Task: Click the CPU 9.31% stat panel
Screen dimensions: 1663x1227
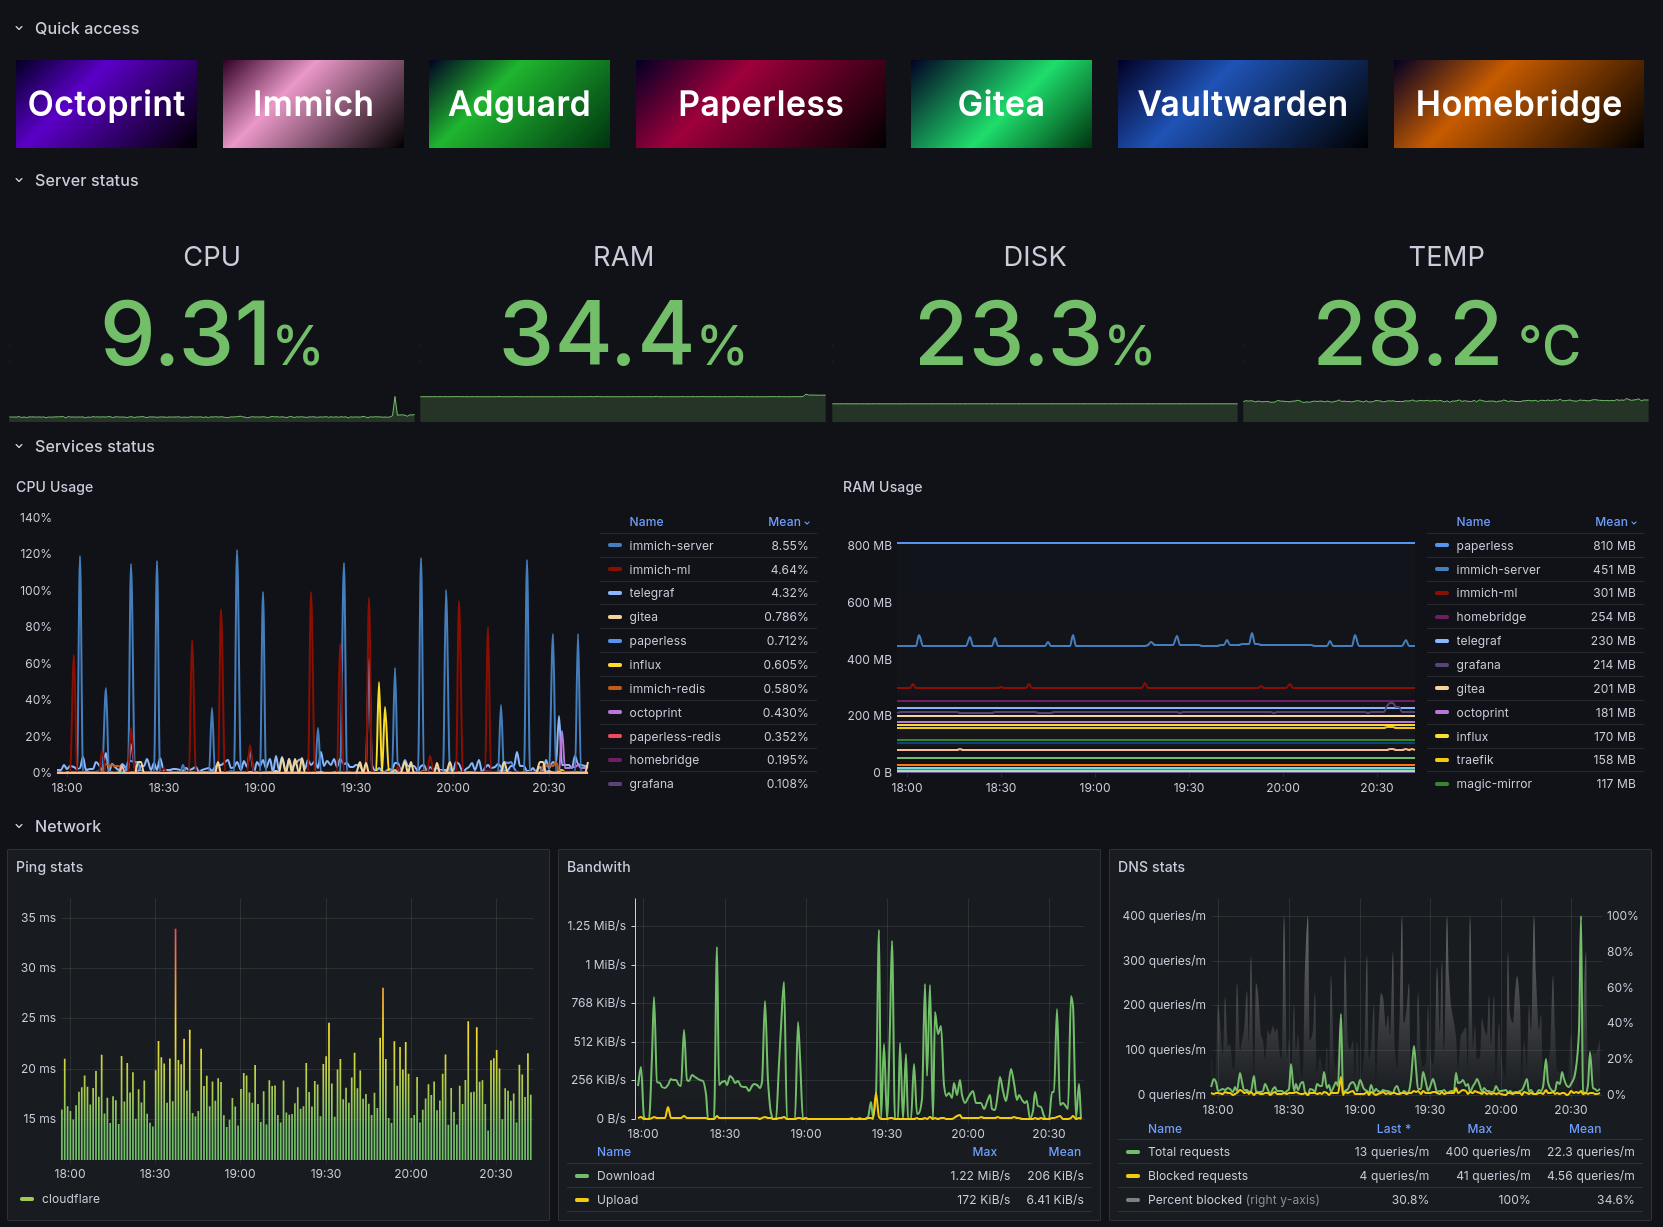Action: 212,320
